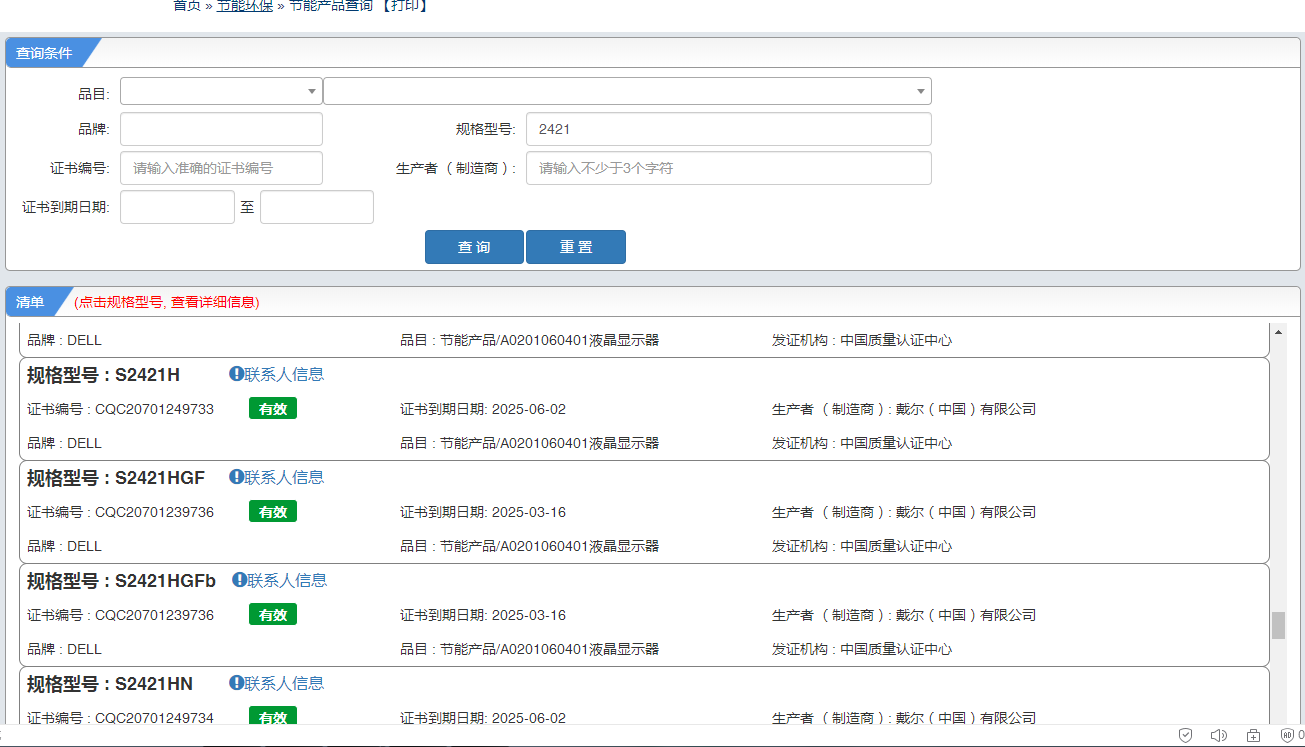Click the start date field for 证书到期日期
Screen dimensions: 1305x747
pyautogui.click(x=177, y=207)
